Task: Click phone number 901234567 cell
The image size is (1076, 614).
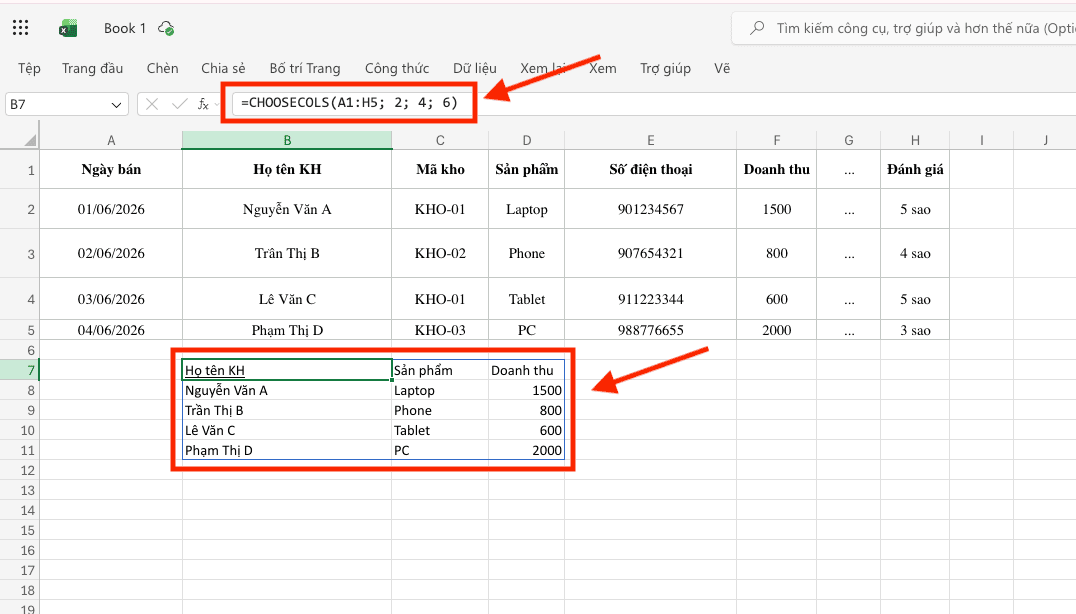Action: [x=651, y=209]
